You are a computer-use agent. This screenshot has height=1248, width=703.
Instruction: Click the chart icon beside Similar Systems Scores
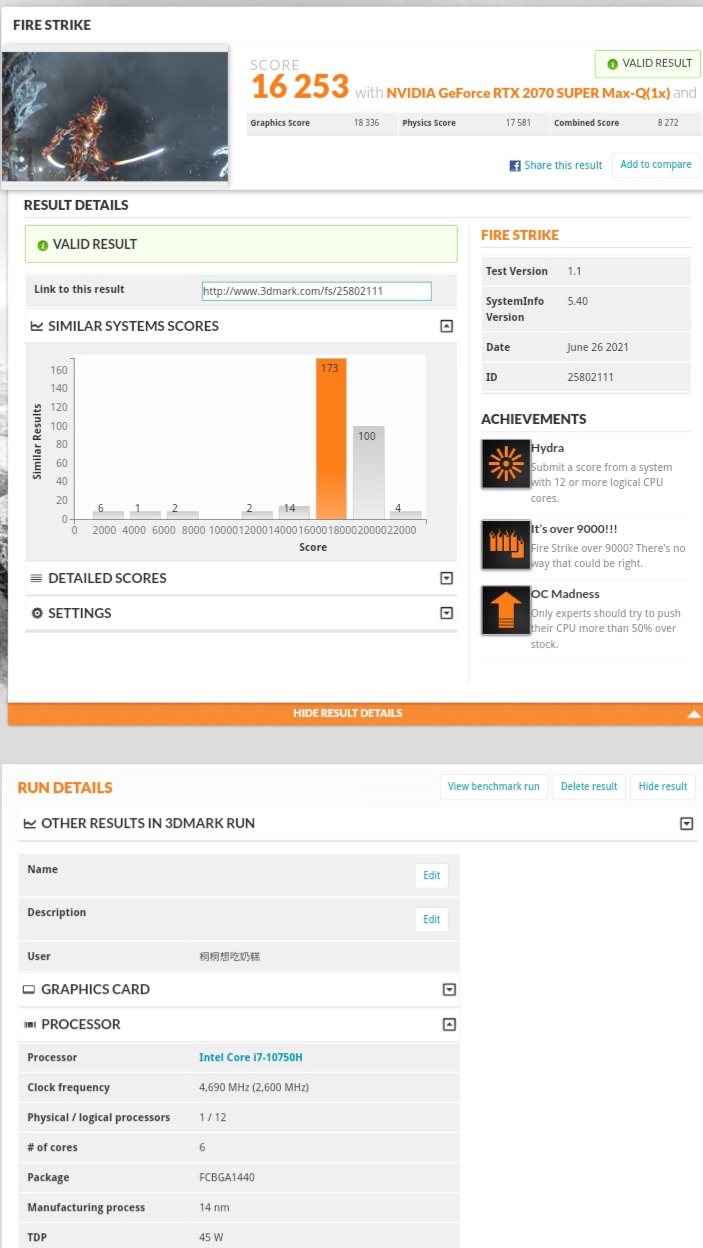coord(37,326)
